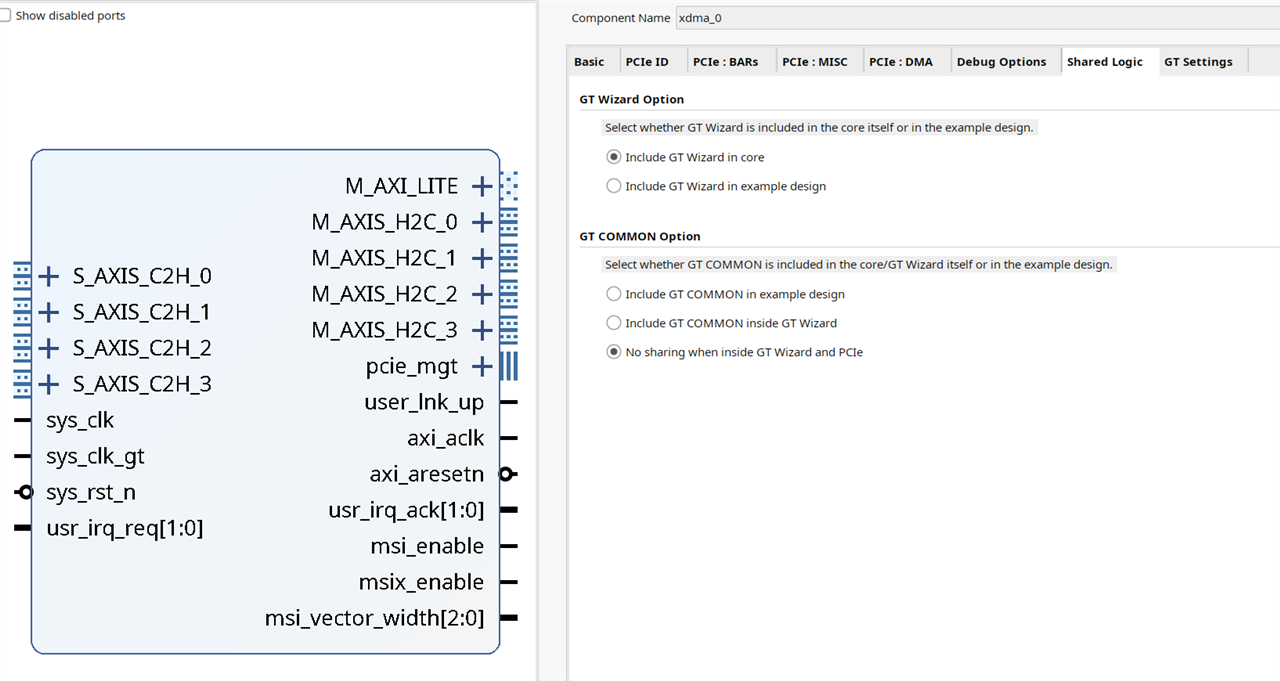The width and height of the screenshot is (1280, 681).
Task: Click the msi_vector_width[2:0] port label
Action: tap(375, 618)
